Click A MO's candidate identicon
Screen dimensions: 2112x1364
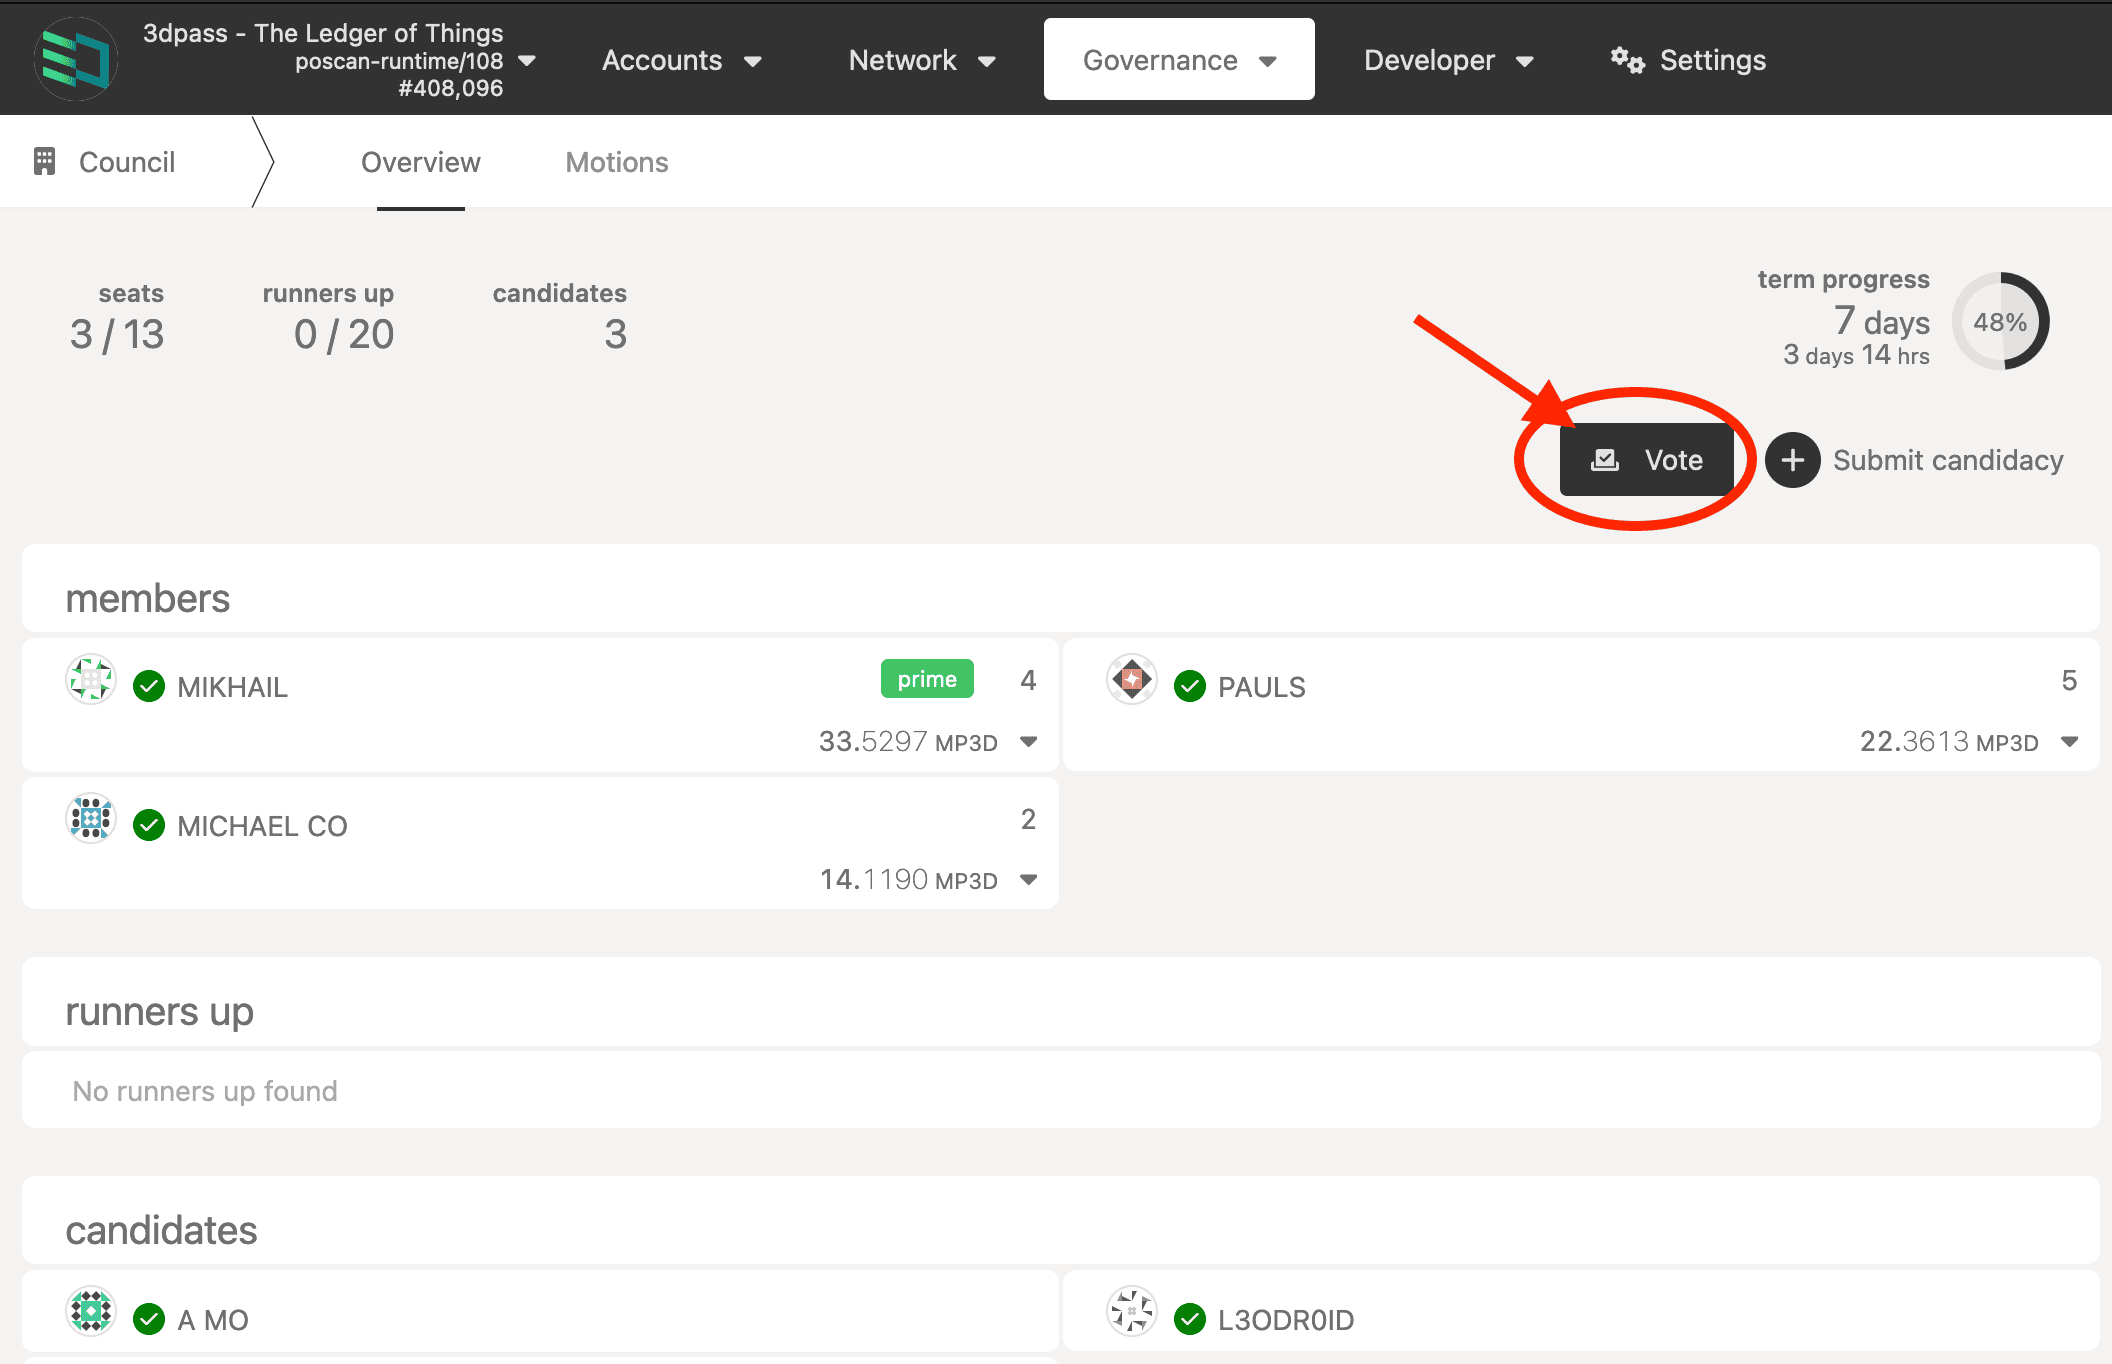click(91, 1311)
